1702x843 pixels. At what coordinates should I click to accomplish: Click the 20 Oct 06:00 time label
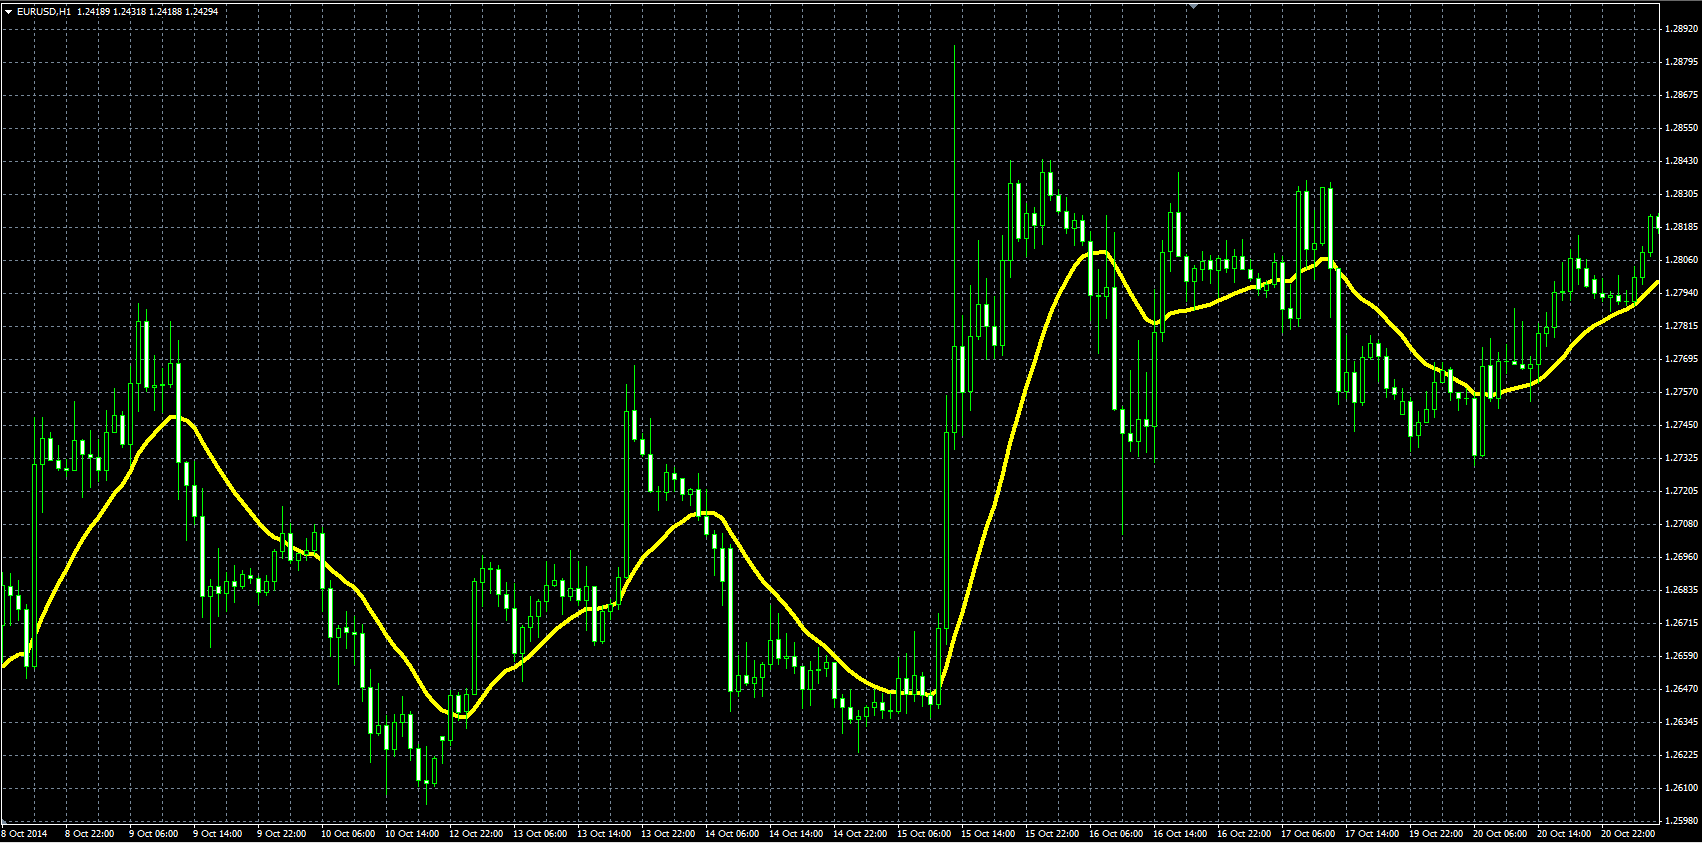point(1500,834)
